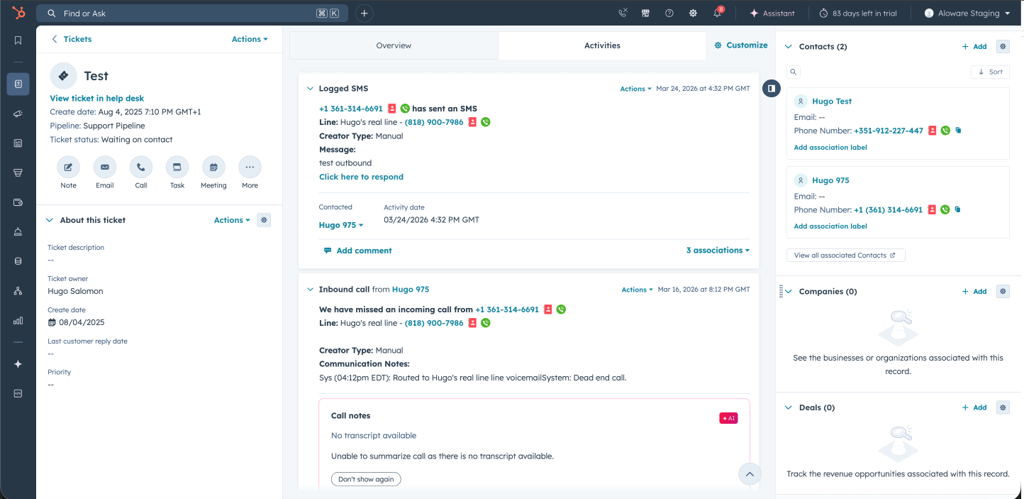Open the Help question mark icon
The width and height of the screenshot is (1024, 499).
pyautogui.click(x=669, y=13)
